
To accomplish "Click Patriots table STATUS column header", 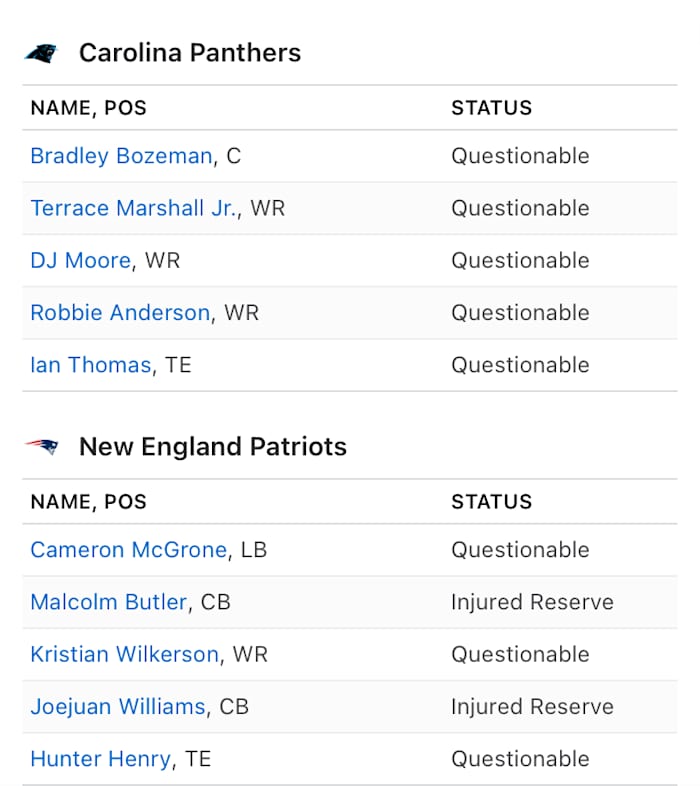I will (491, 502).
